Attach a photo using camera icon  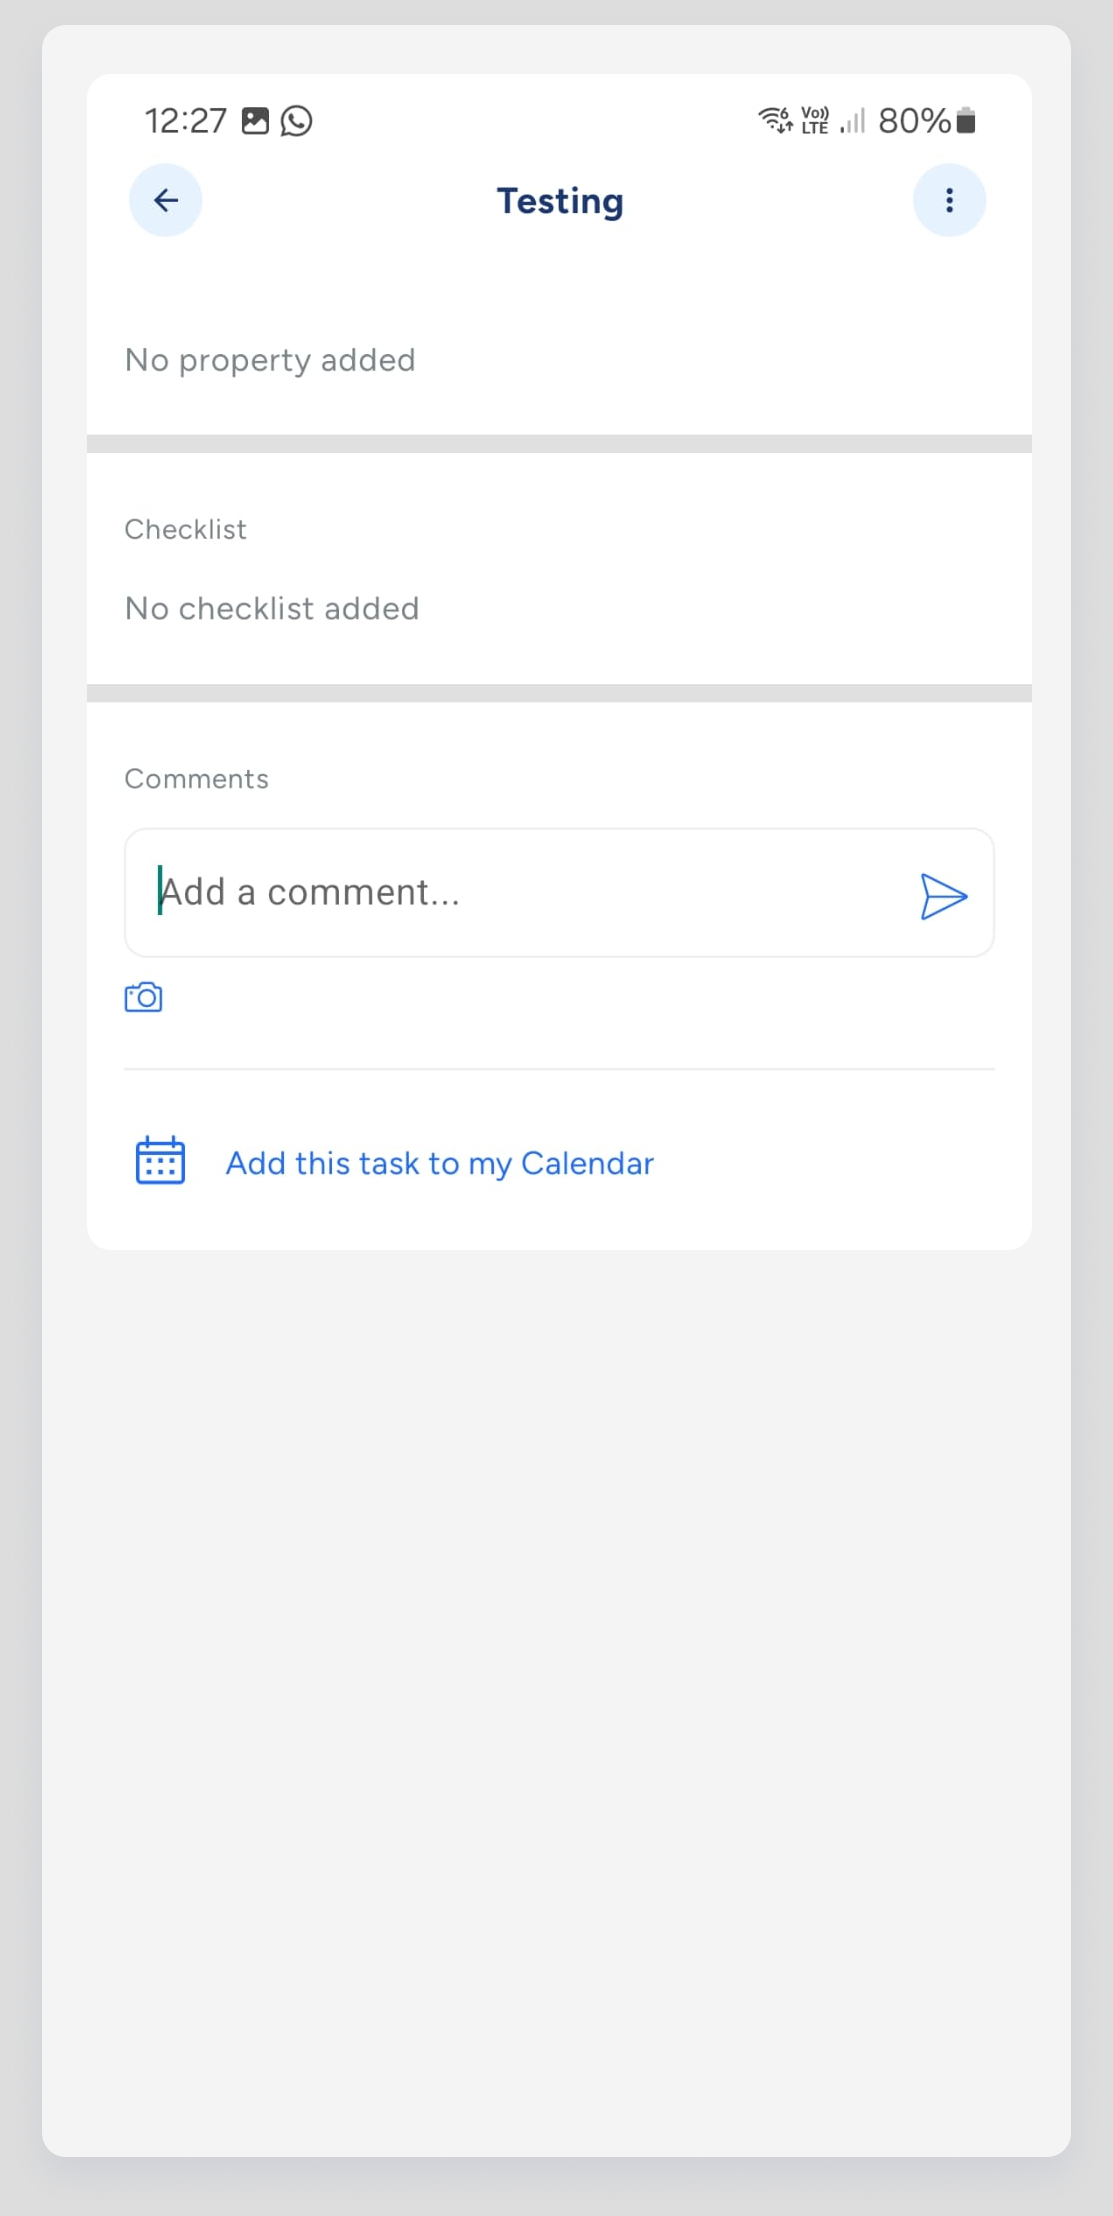click(143, 997)
